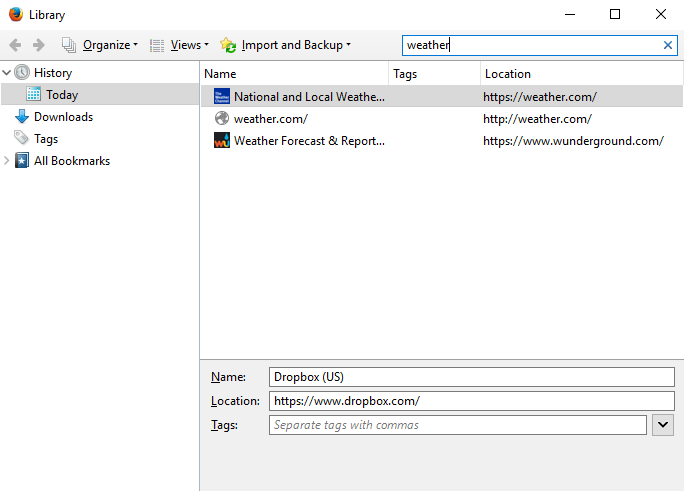Minimize the Library window

pos(570,14)
